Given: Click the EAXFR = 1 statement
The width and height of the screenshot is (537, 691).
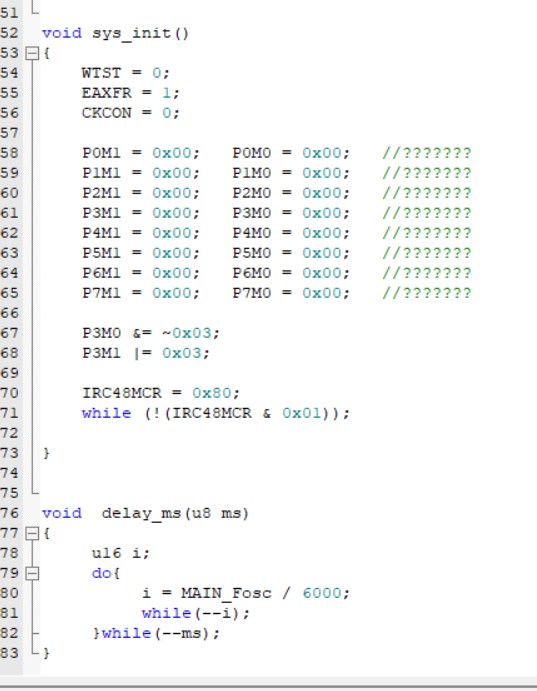Looking at the screenshot, I should pos(131,93).
